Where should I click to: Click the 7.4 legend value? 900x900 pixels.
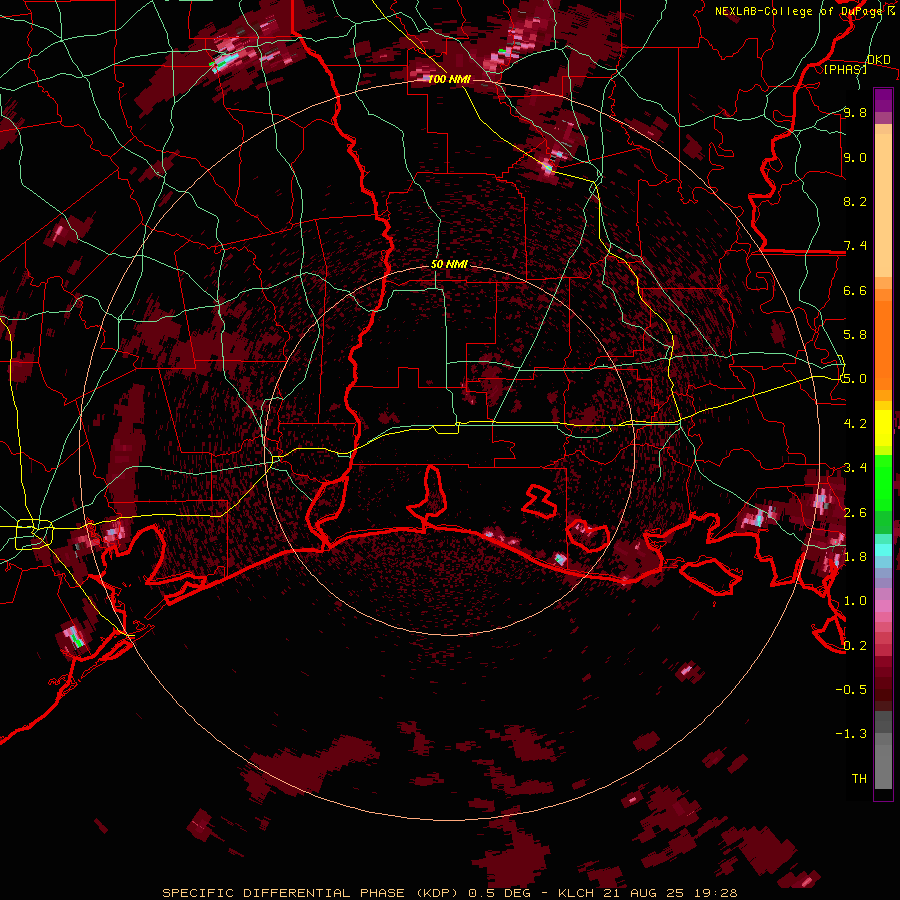(855, 246)
